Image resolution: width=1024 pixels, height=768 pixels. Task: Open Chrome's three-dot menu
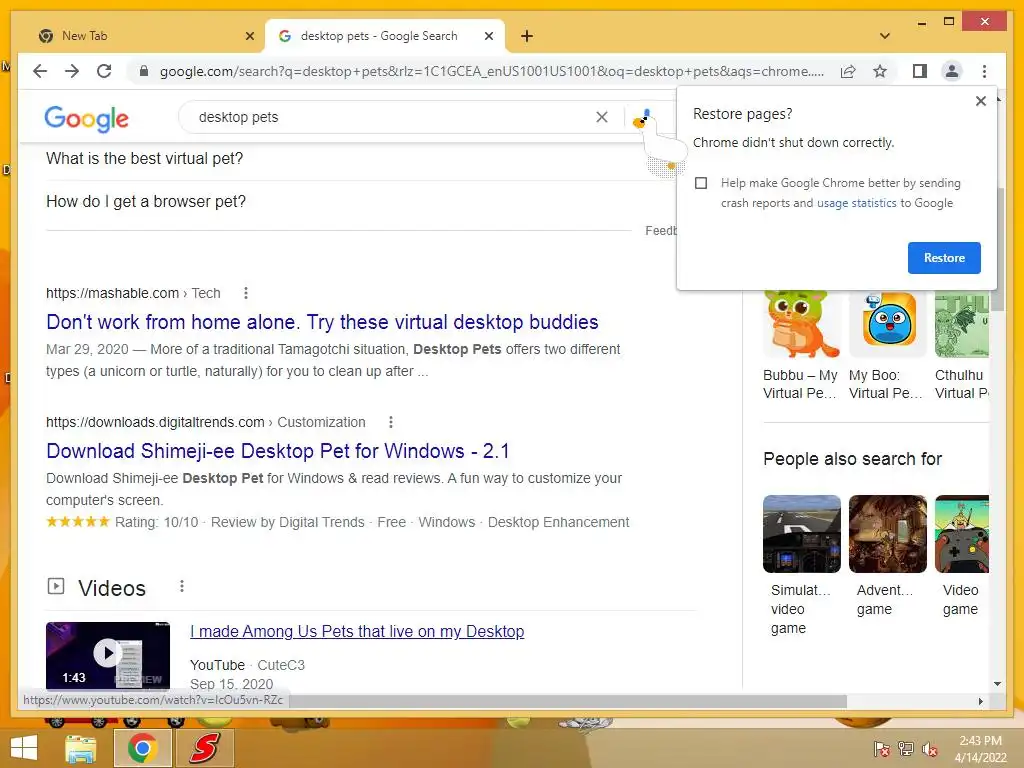click(x=984, y=71)
